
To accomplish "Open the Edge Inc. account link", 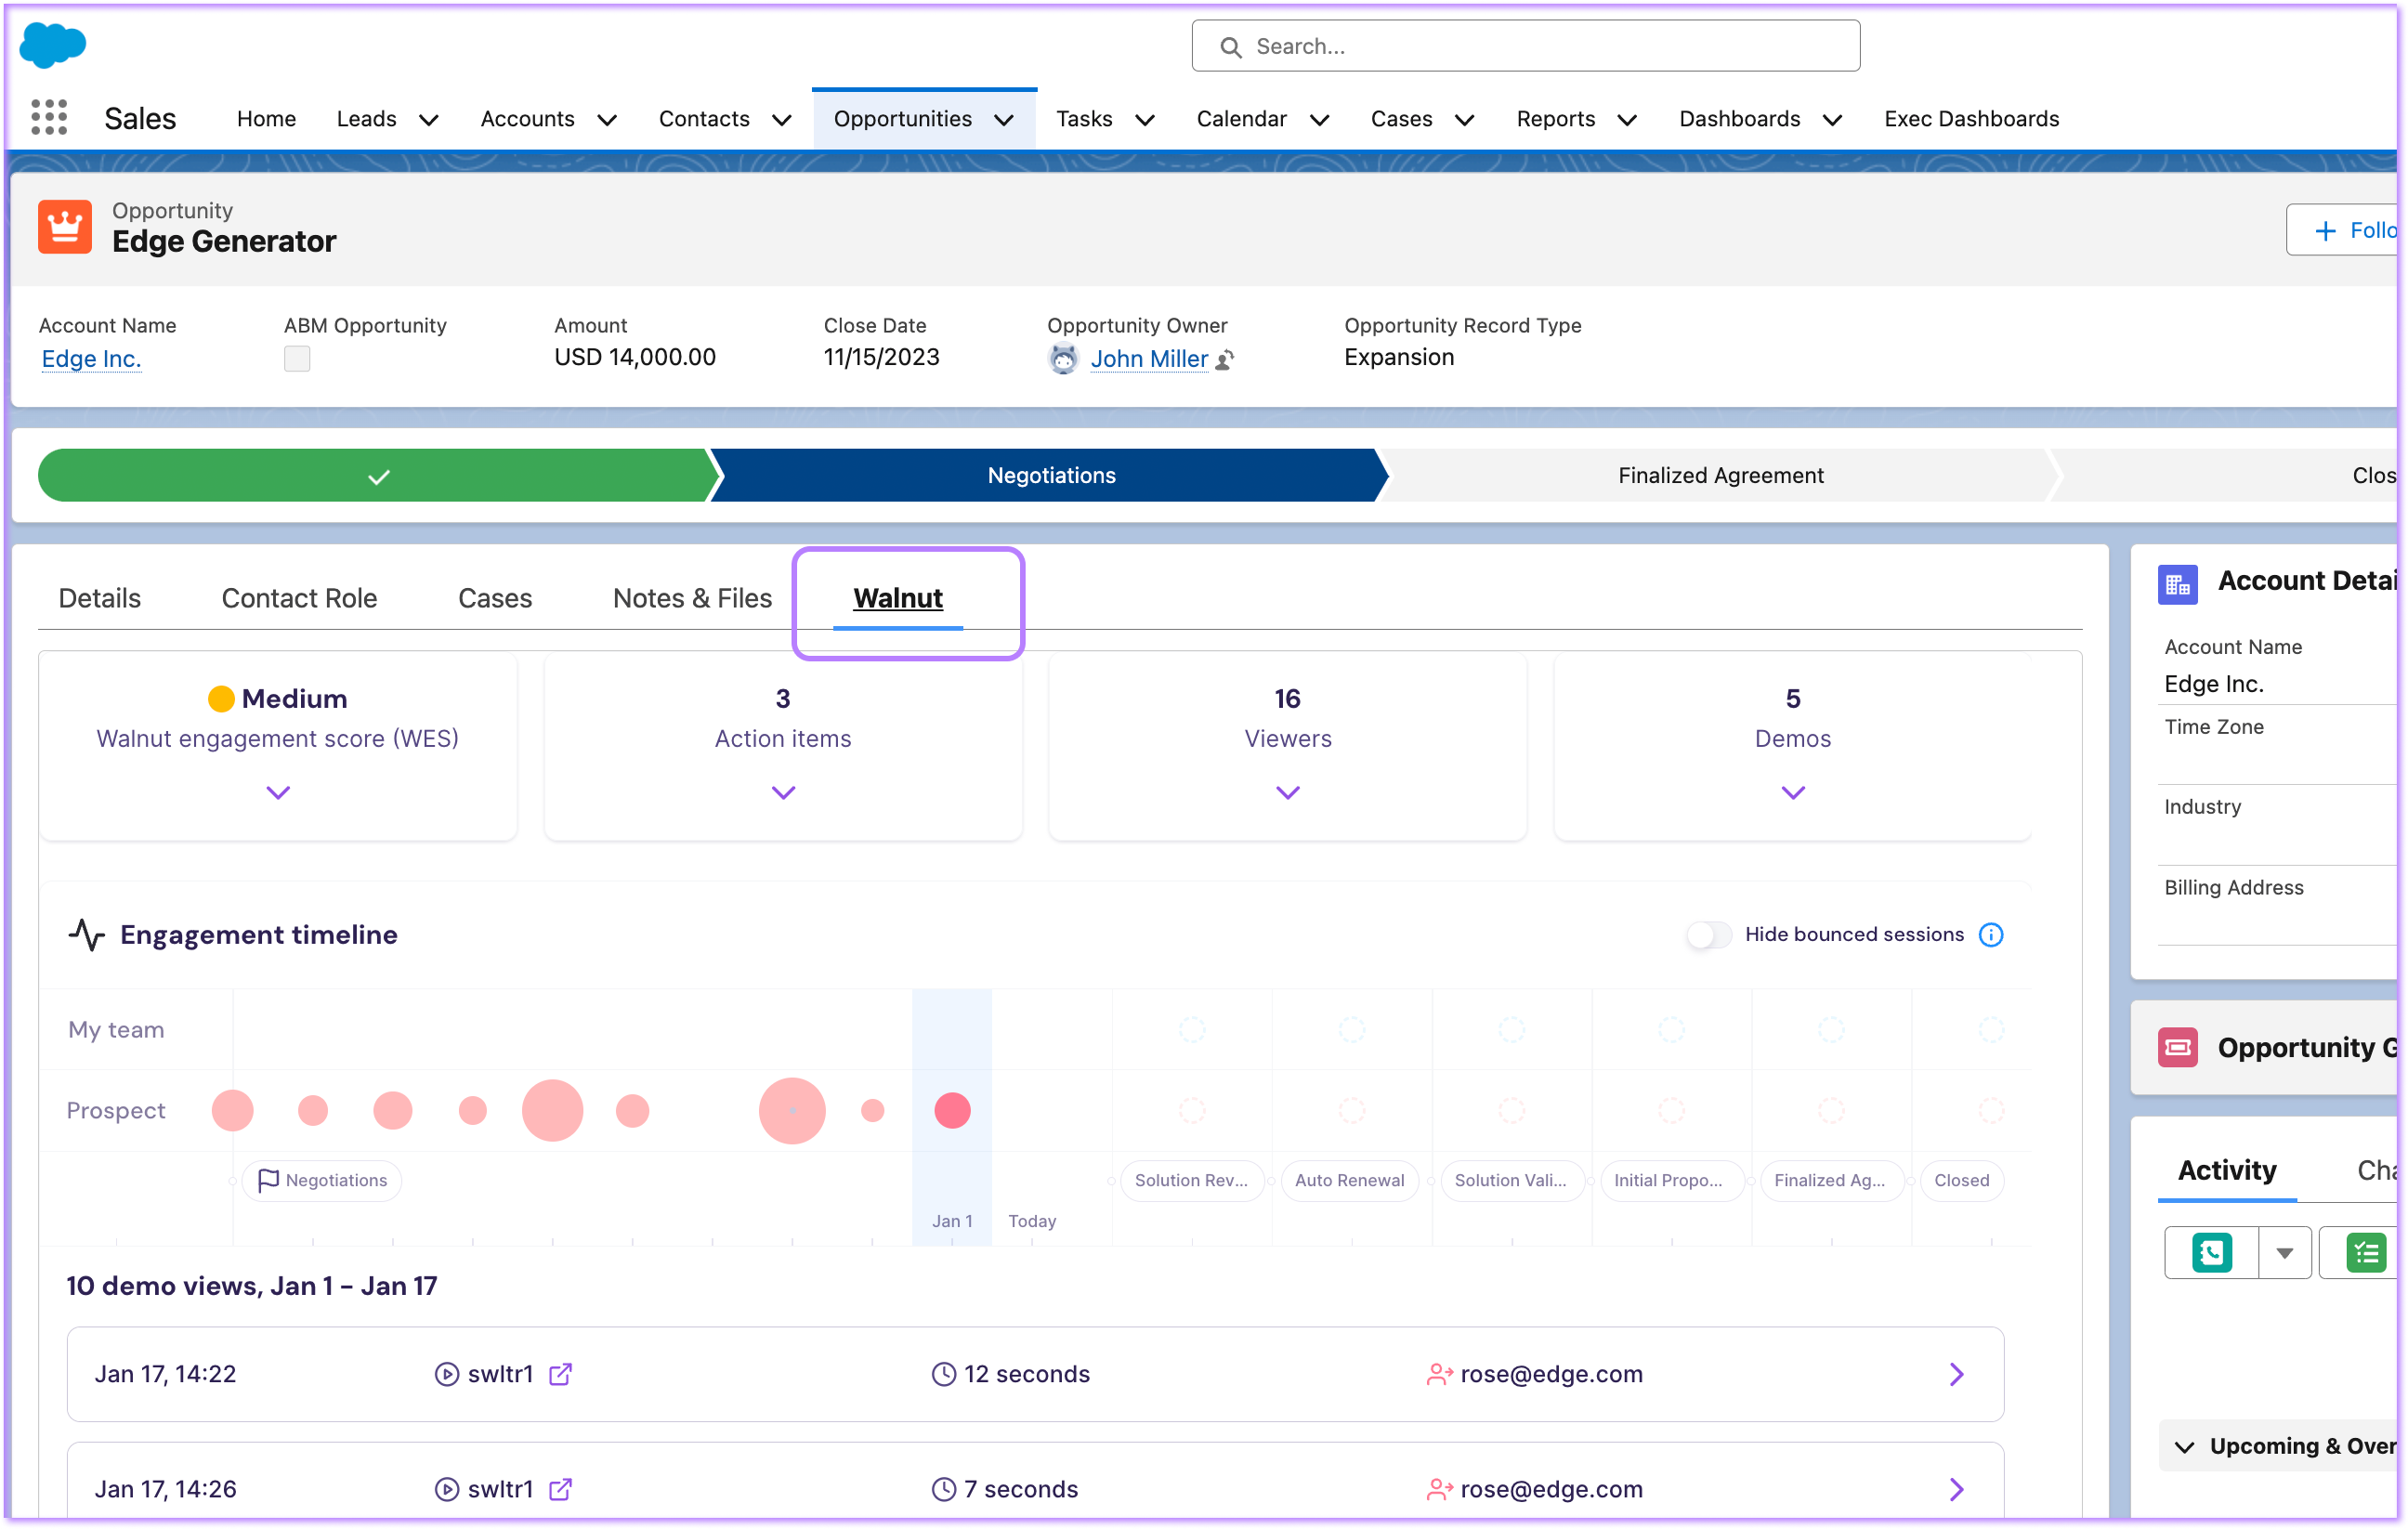I will (x=91, y=359).
